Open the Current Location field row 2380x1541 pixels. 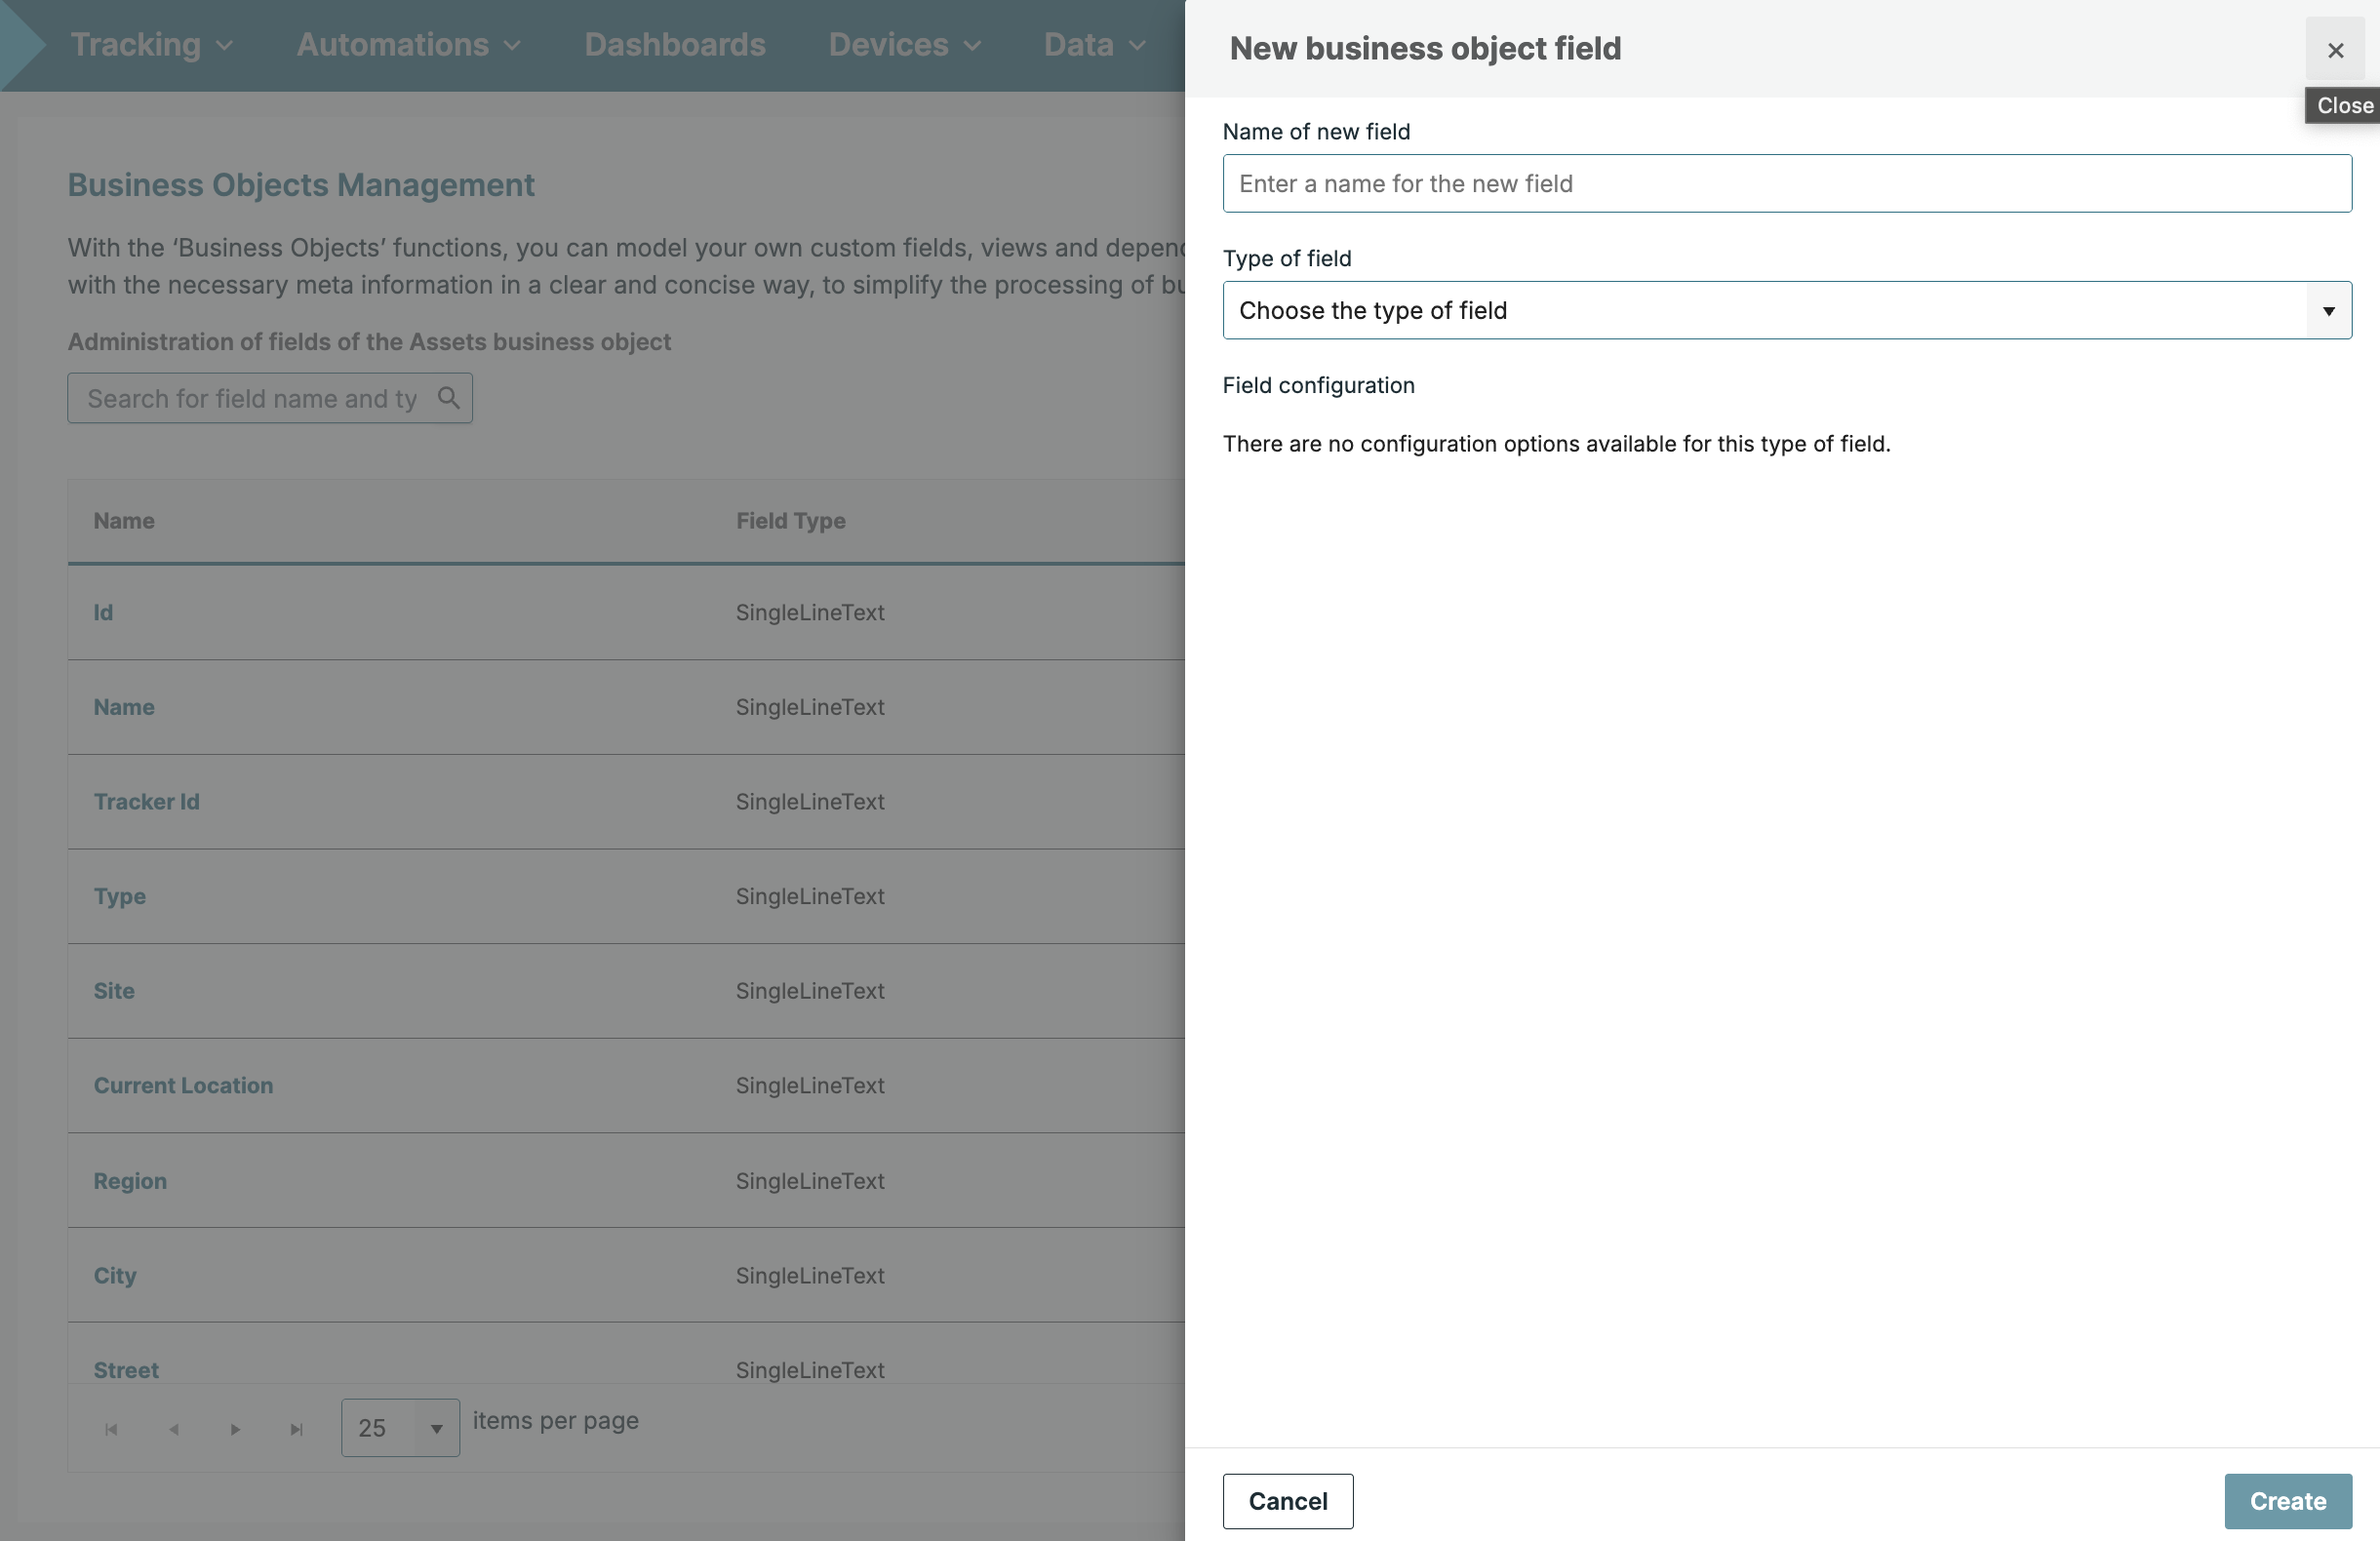point(183,1085)
